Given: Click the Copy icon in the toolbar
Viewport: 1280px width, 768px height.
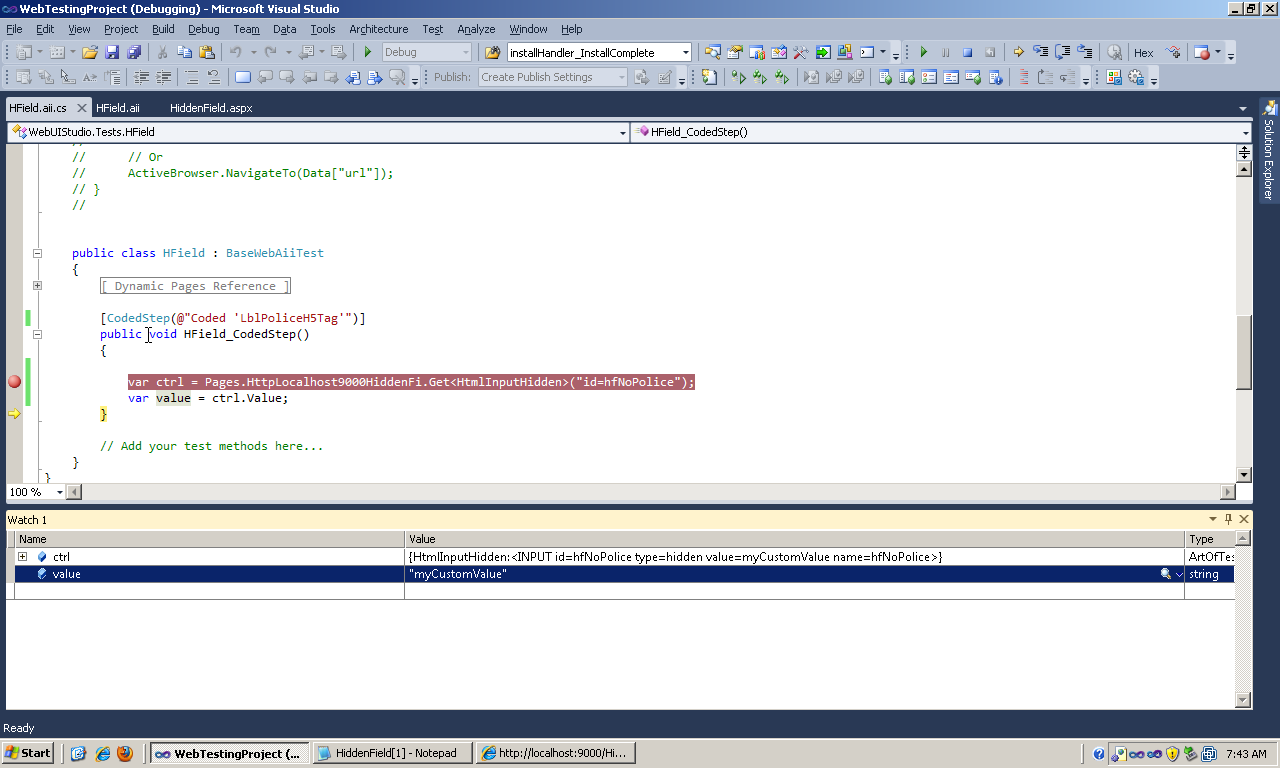Looking at the screenshot, I should (x=184, y=53).
